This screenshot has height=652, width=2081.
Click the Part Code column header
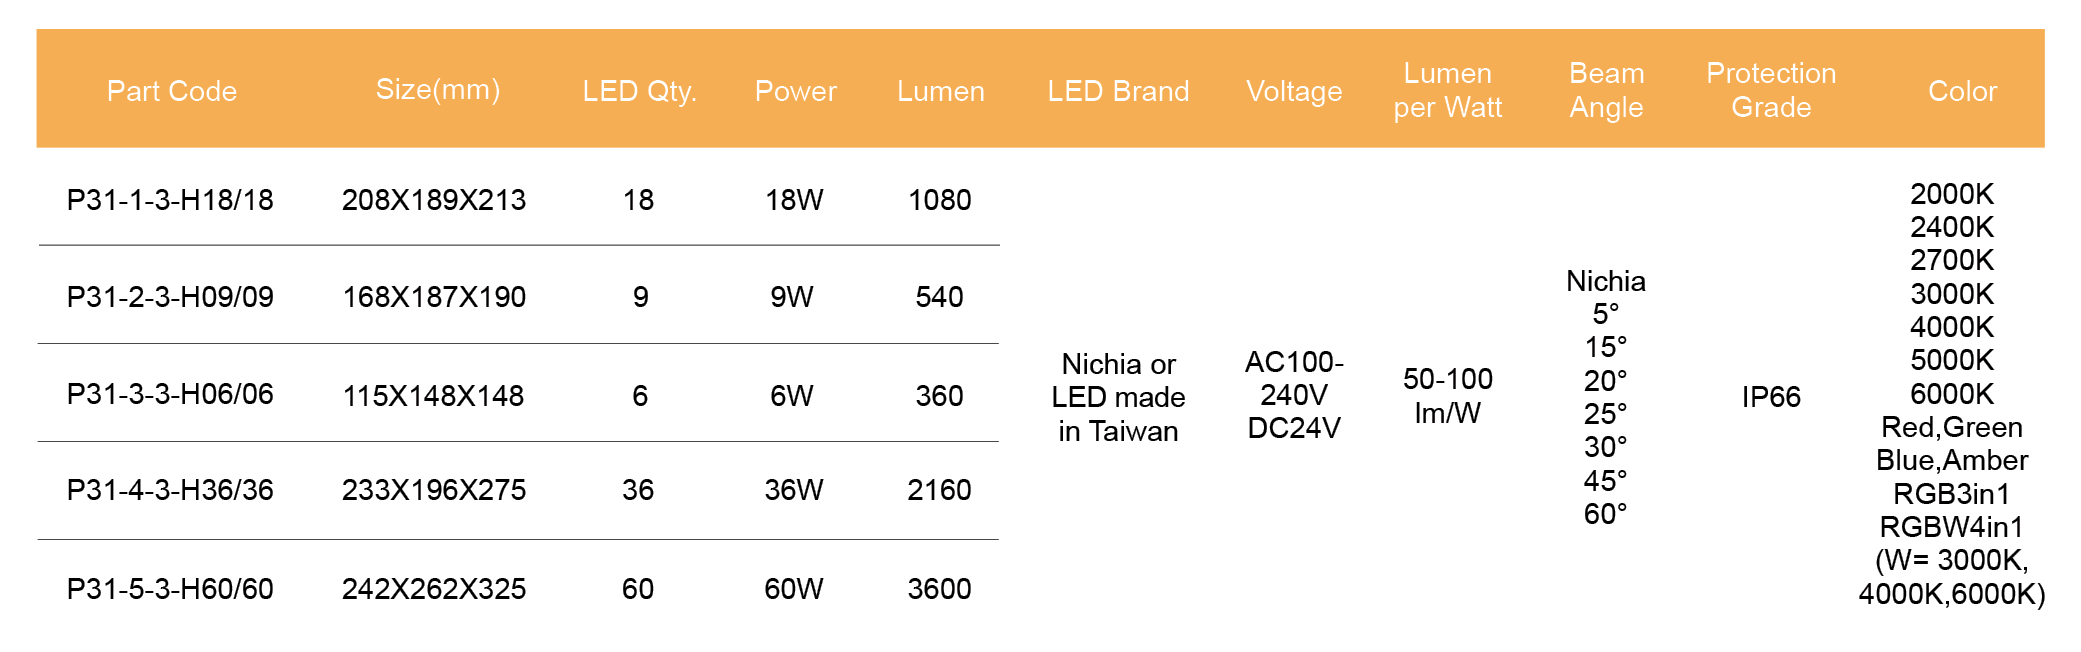tap(172, 91)
